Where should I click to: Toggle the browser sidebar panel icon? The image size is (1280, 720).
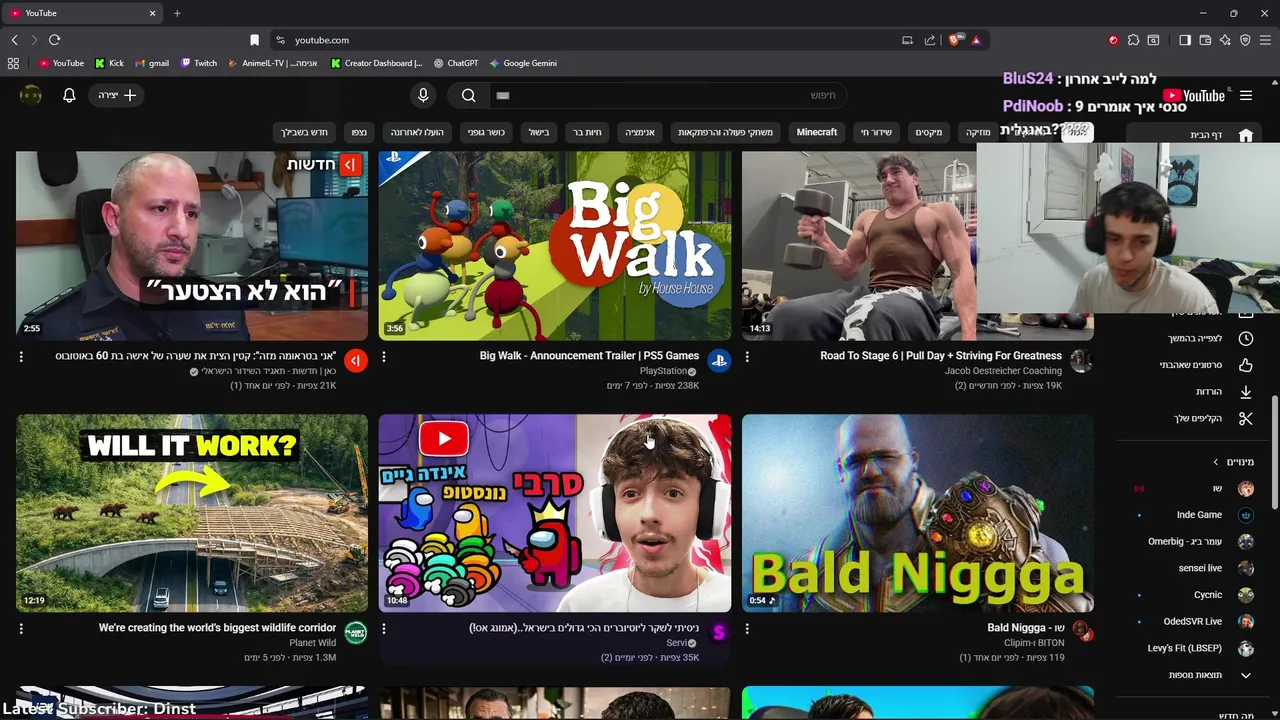1185,40
